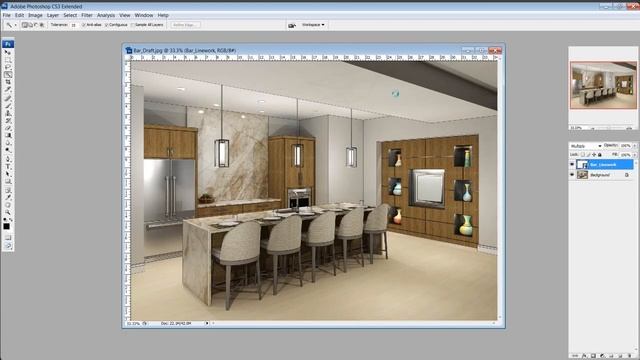Select the Lasso tool

8,67
